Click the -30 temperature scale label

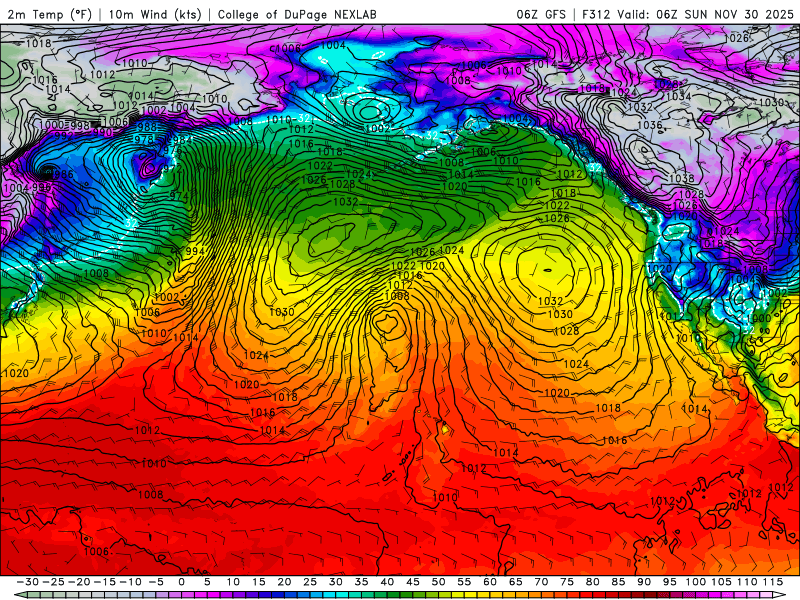point(28,582)
